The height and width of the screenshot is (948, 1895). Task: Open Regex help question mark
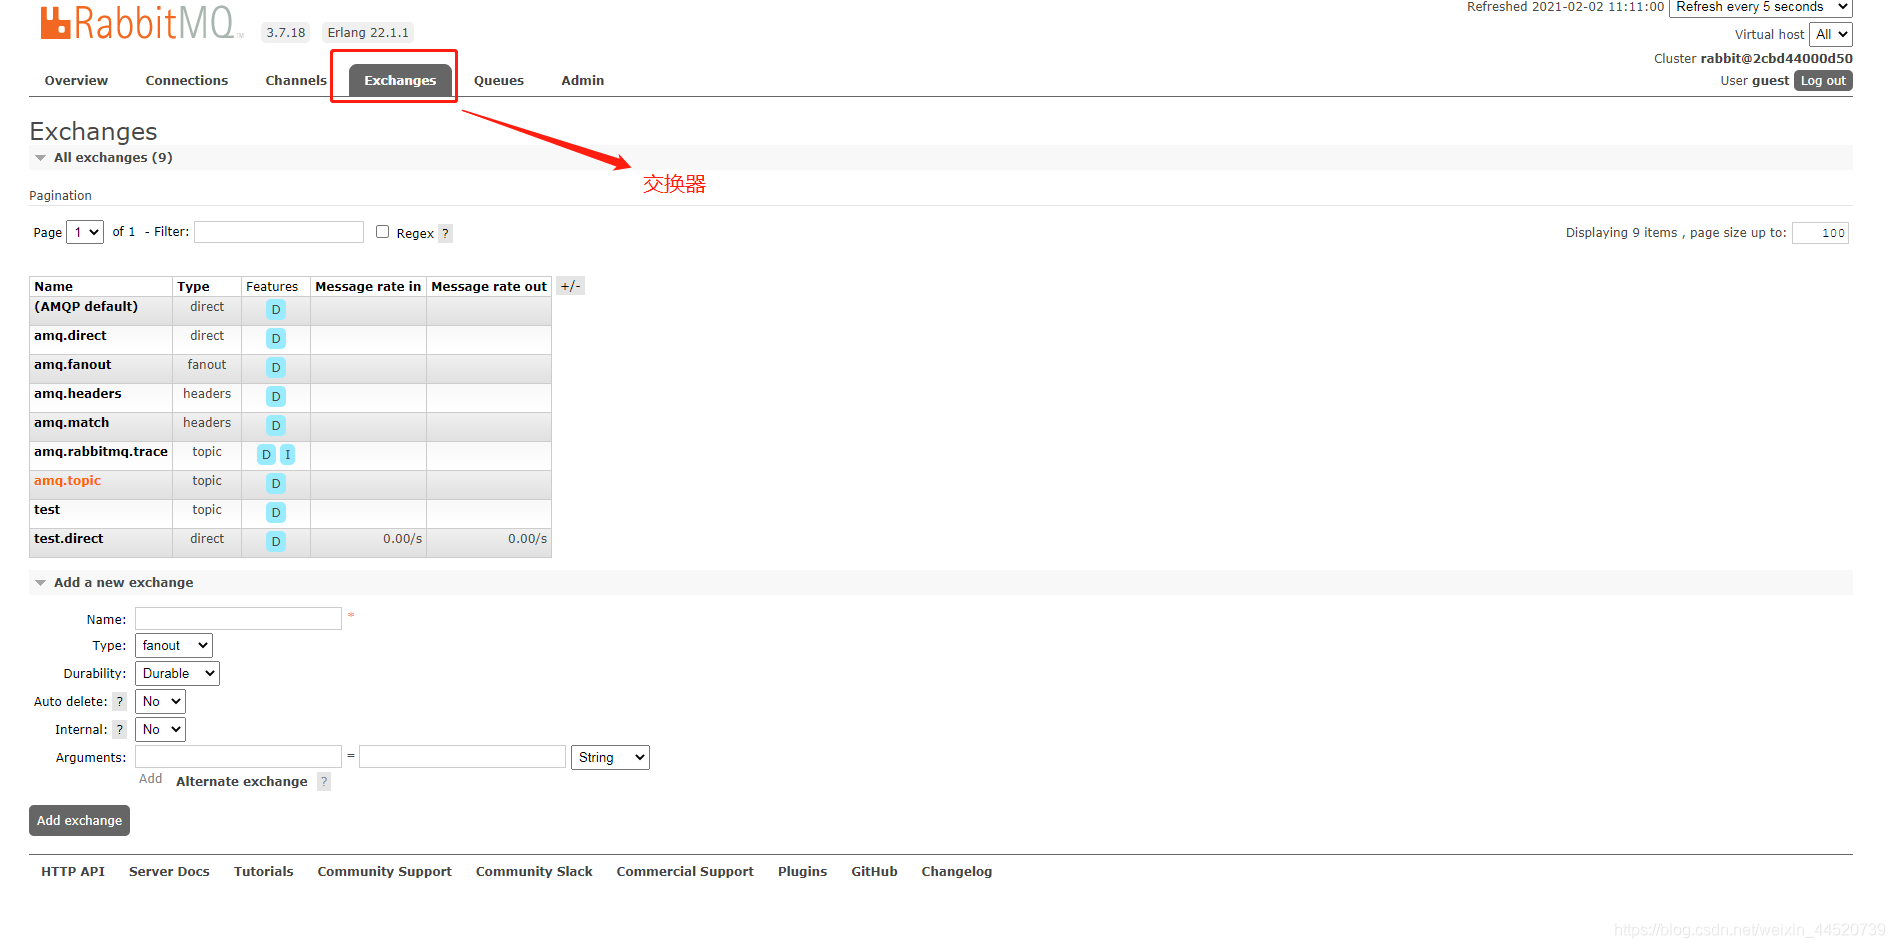click(446, 233)
